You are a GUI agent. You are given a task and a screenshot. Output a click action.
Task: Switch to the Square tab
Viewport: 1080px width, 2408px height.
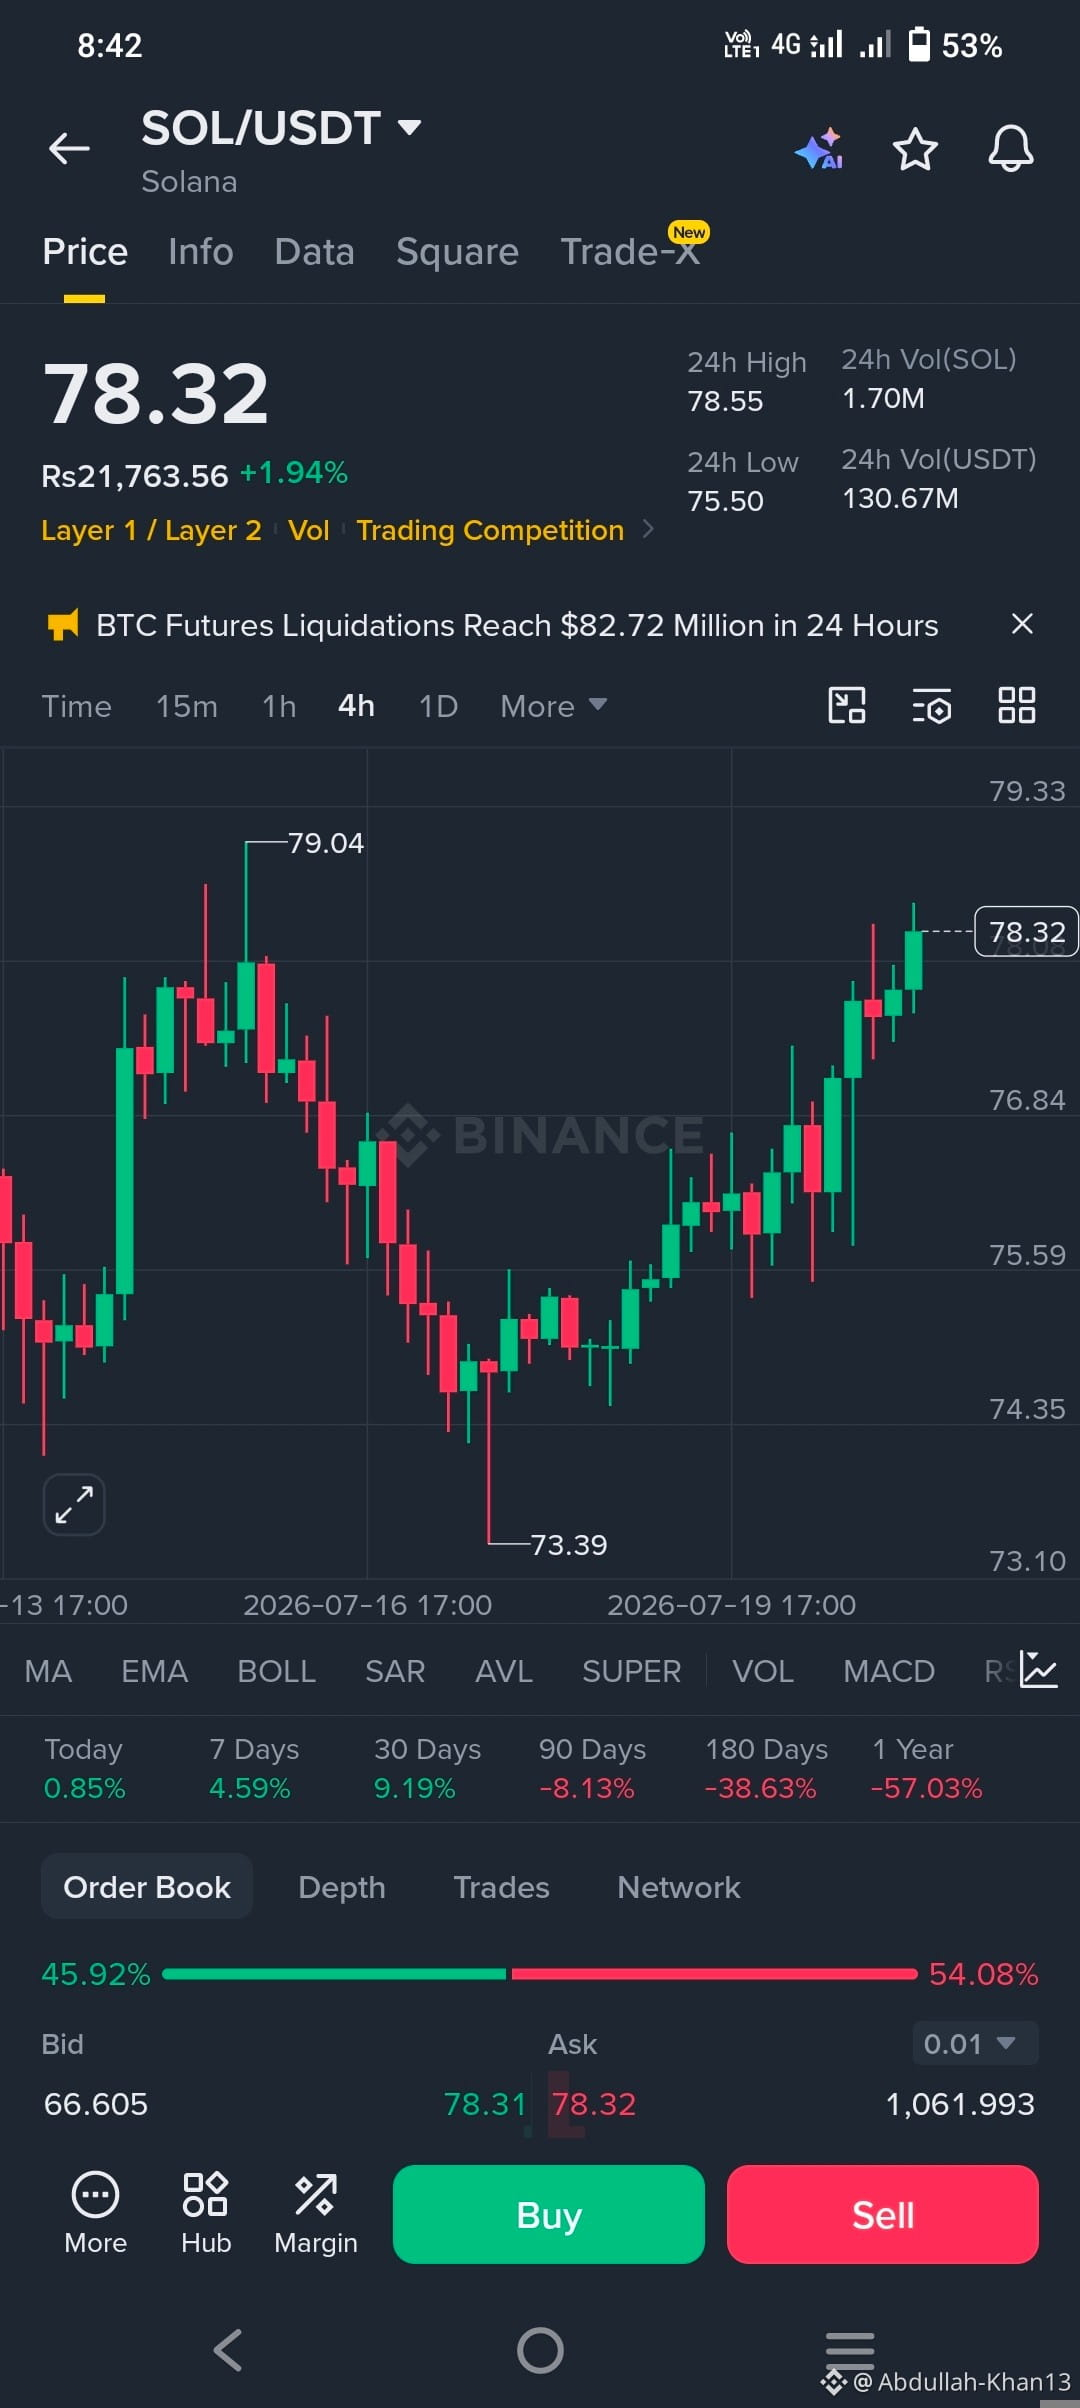click(457, 252)
